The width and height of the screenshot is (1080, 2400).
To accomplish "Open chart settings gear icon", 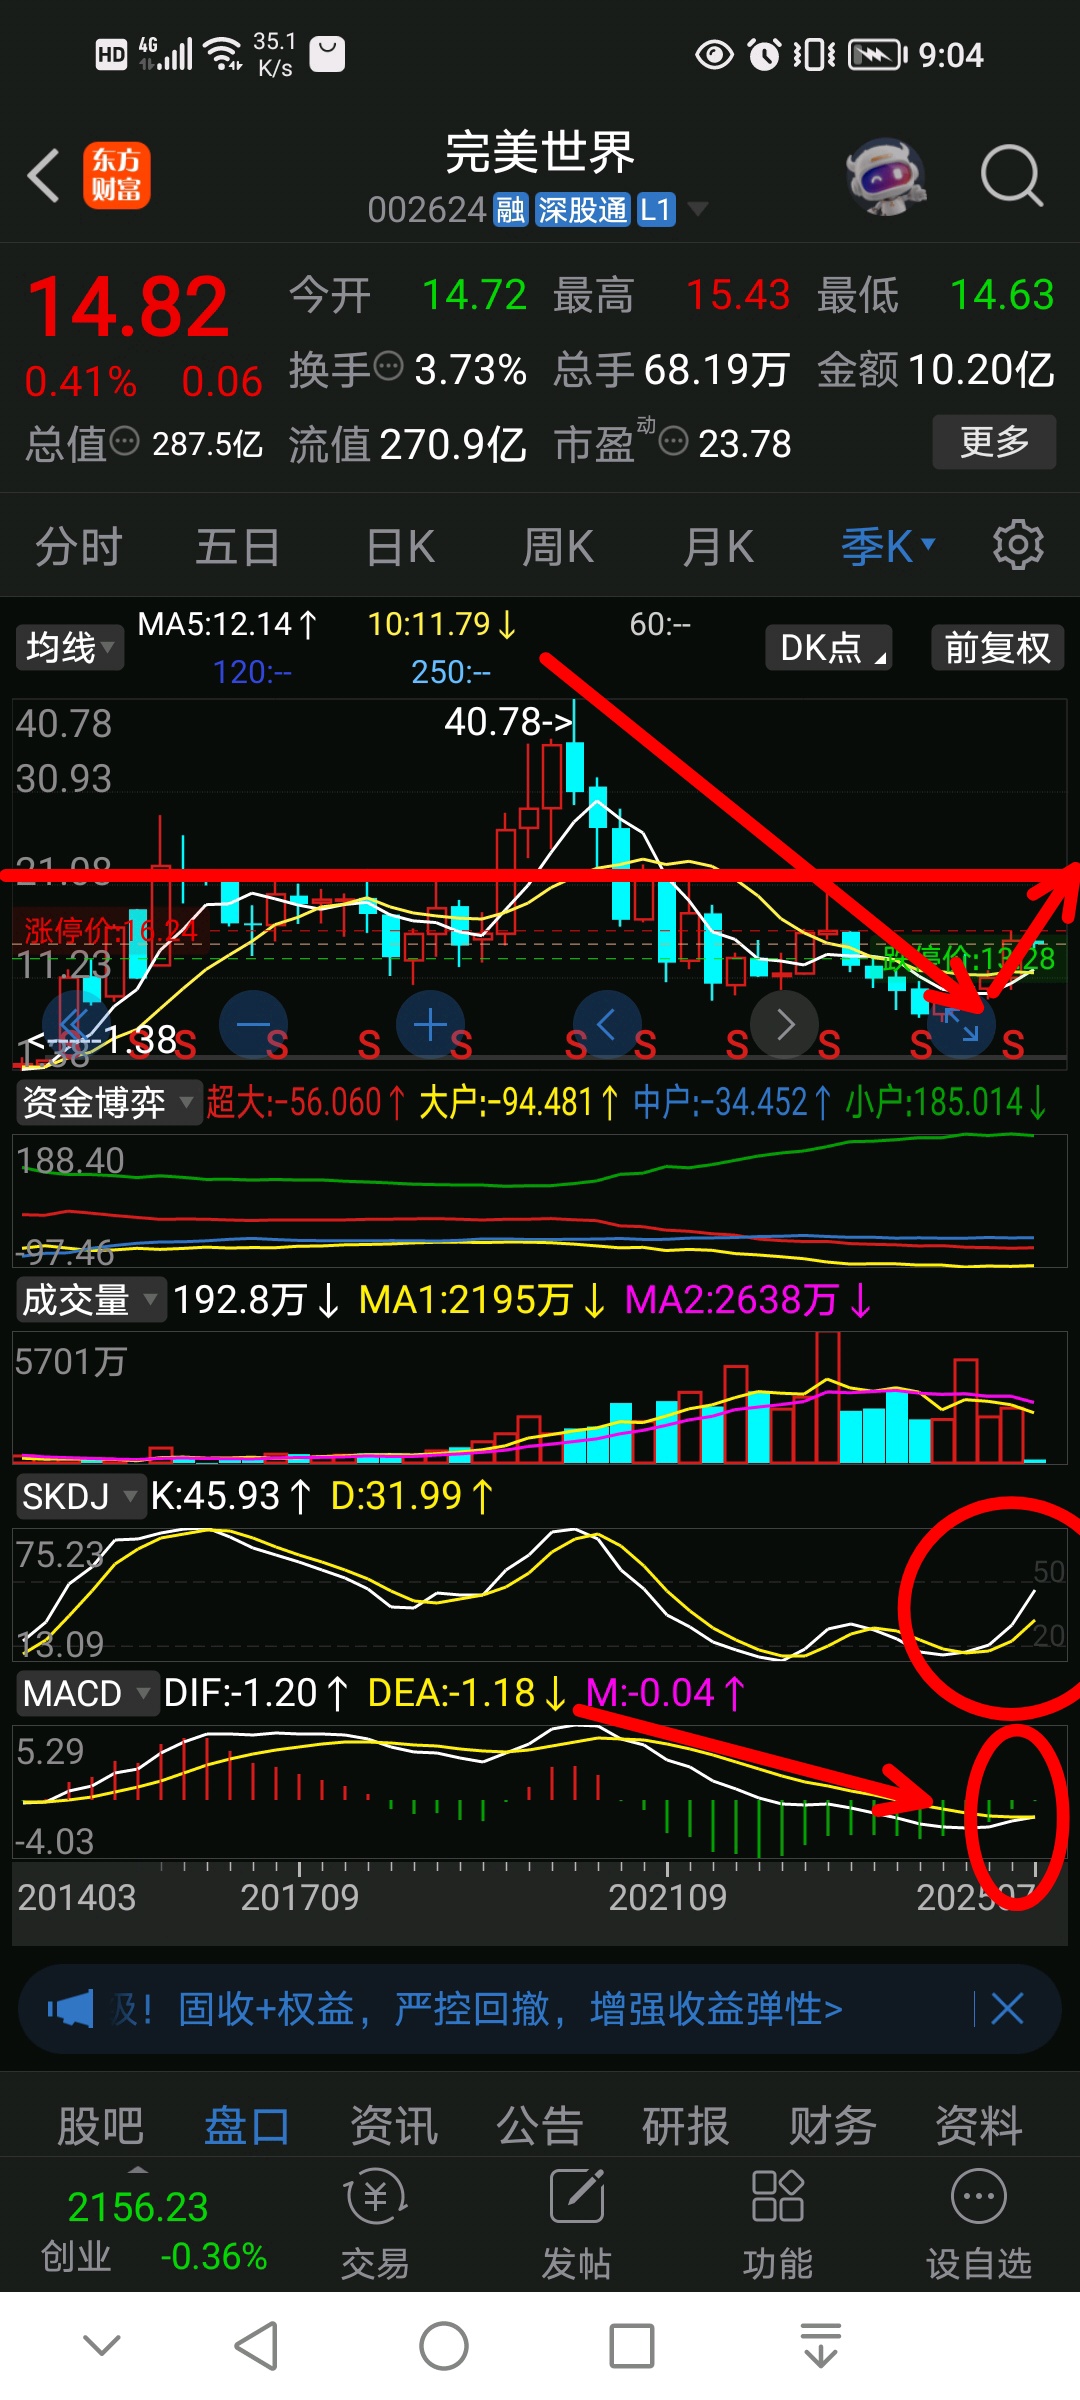I will (x=1018, y=545).
